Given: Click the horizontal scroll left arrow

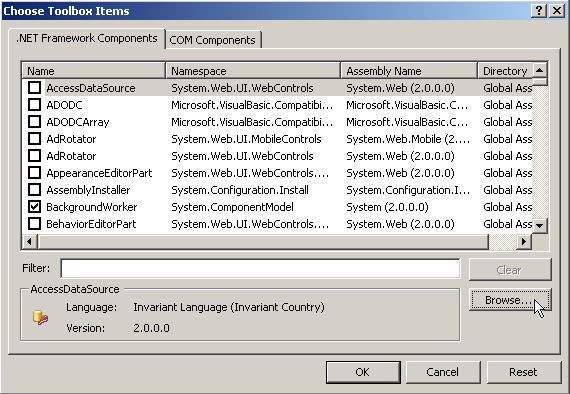Looking at the screenshot, I should (x=29, y=241).
